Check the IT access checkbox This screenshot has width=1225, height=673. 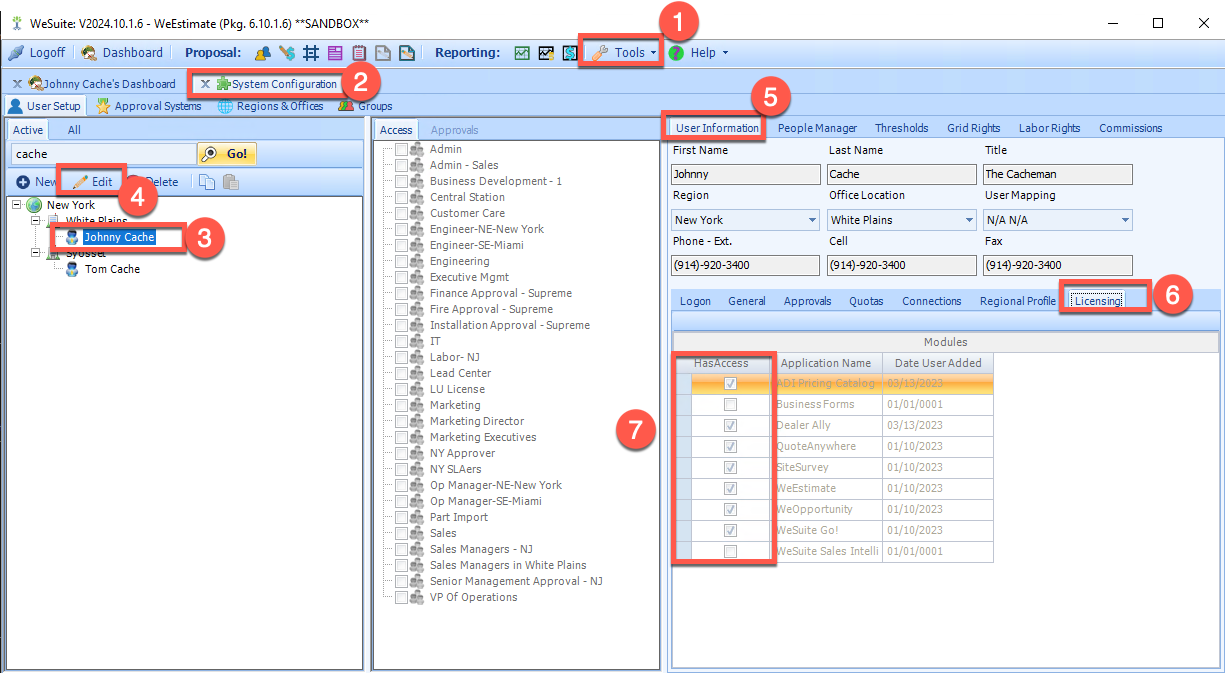(x=401, y=341)
